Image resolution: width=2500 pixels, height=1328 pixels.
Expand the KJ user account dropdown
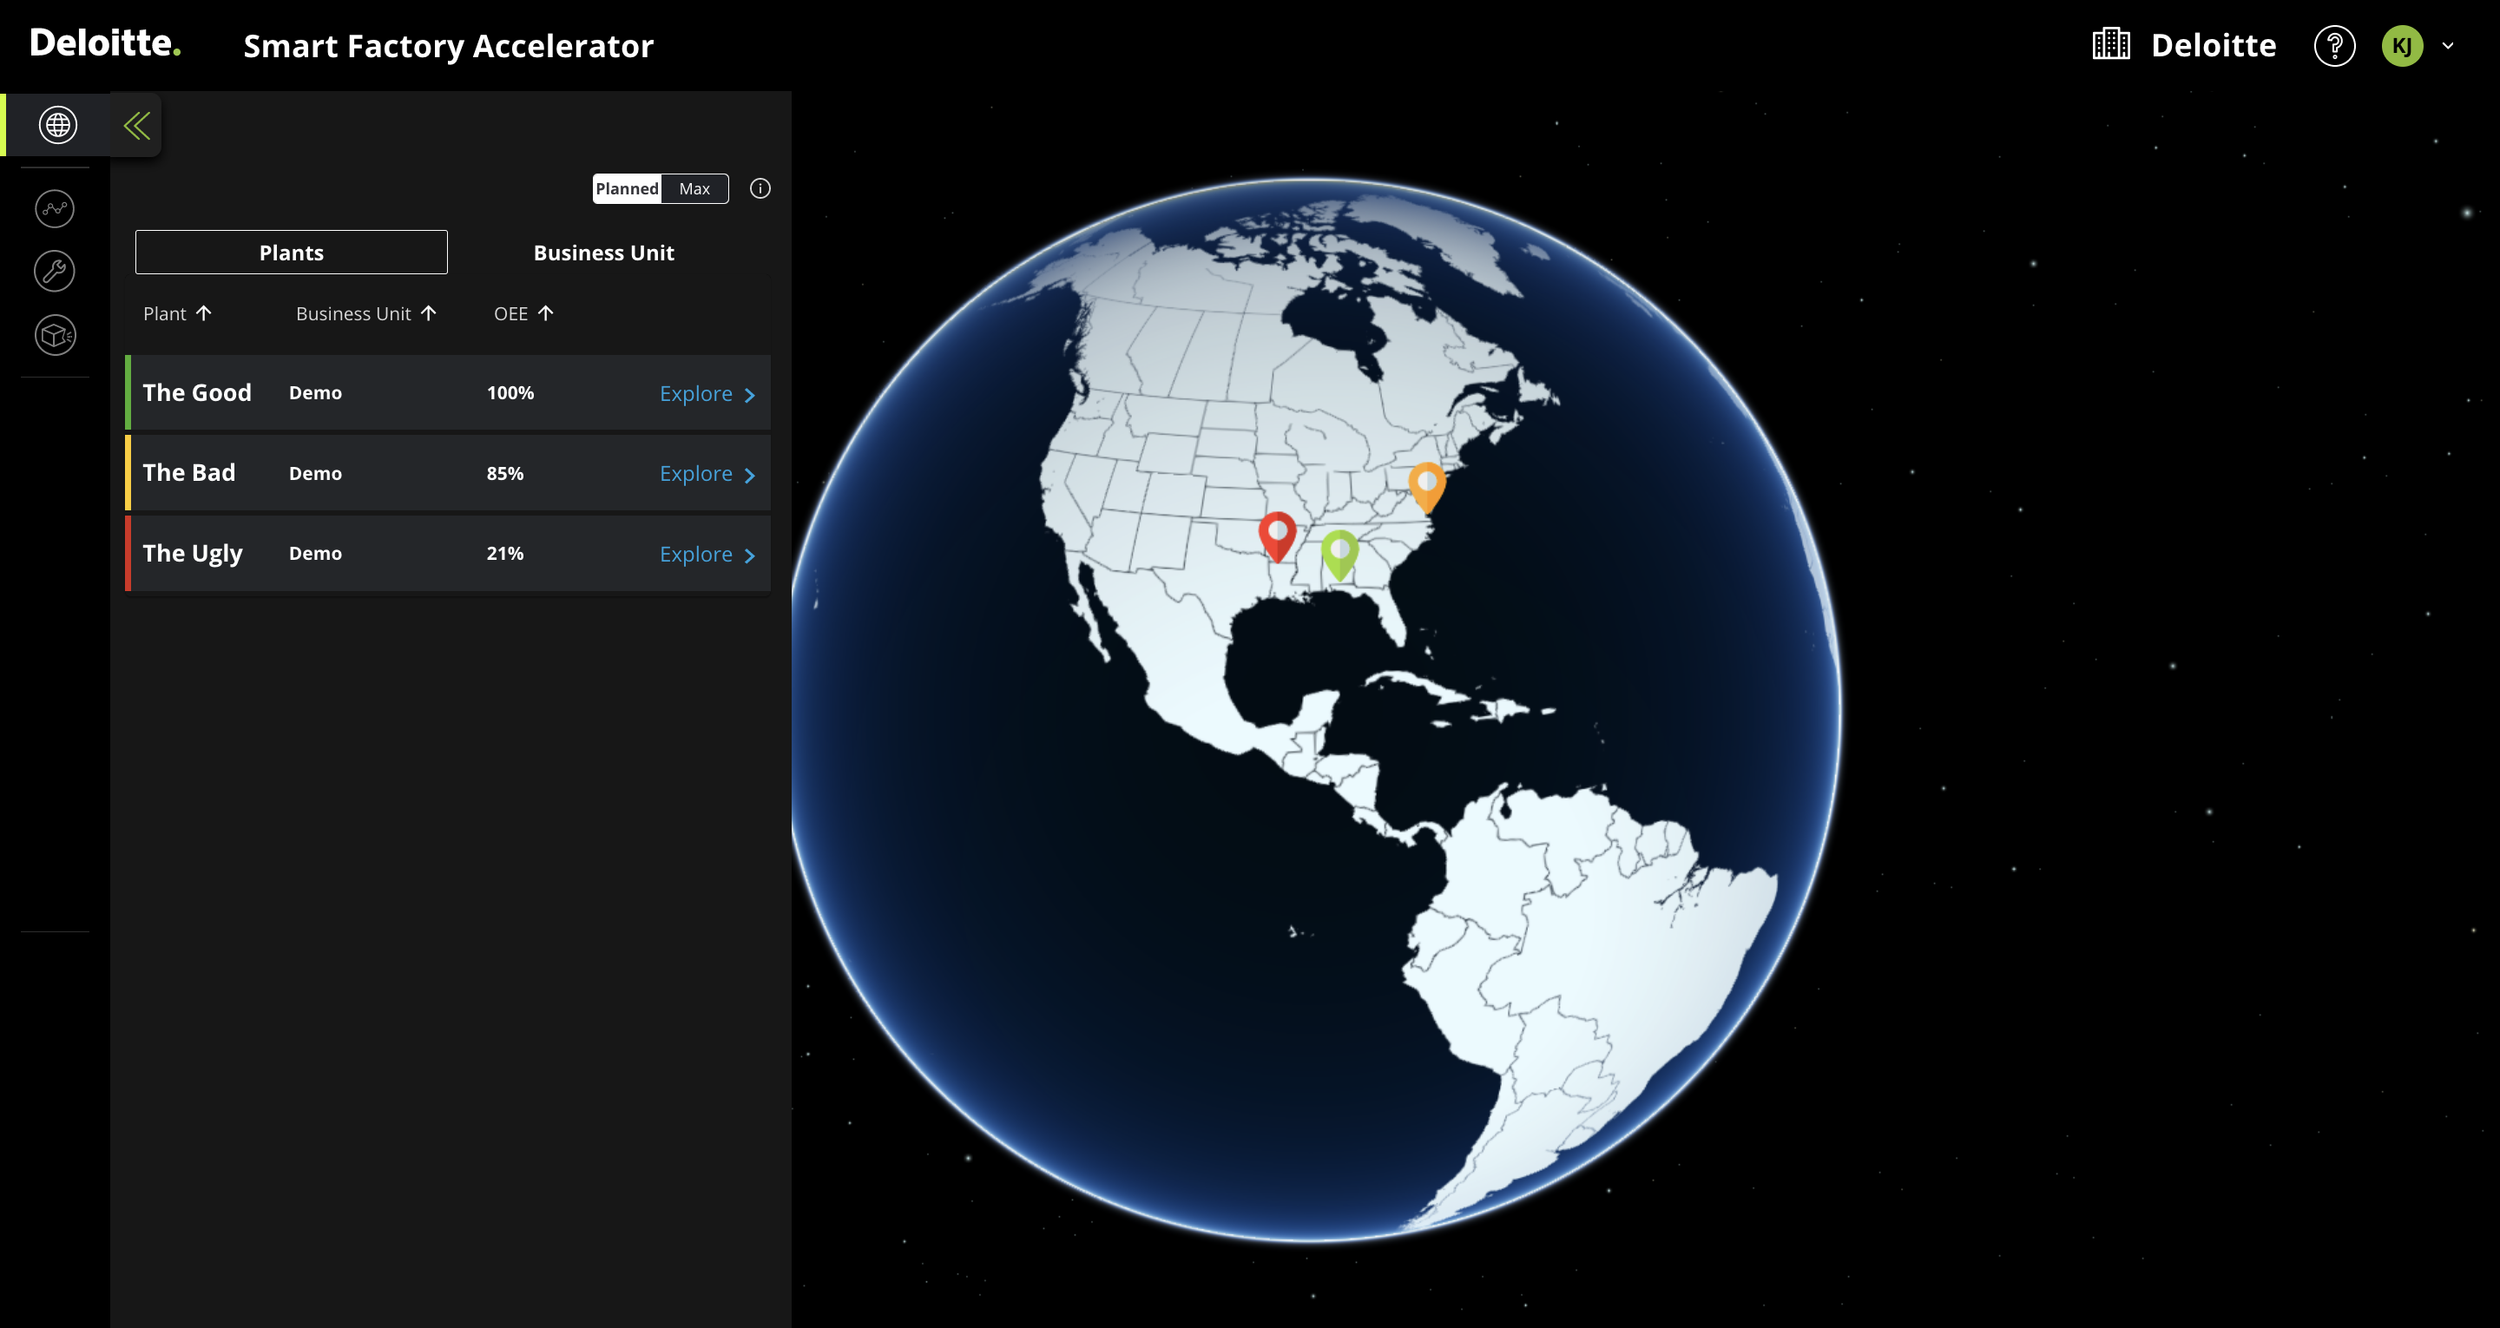coord(2447,46)
